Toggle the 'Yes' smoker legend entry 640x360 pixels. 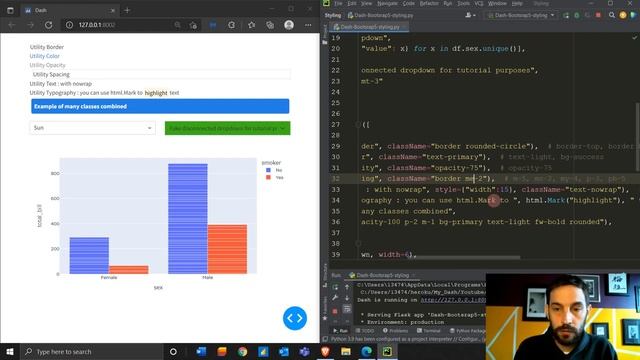(x=274, y=178)
